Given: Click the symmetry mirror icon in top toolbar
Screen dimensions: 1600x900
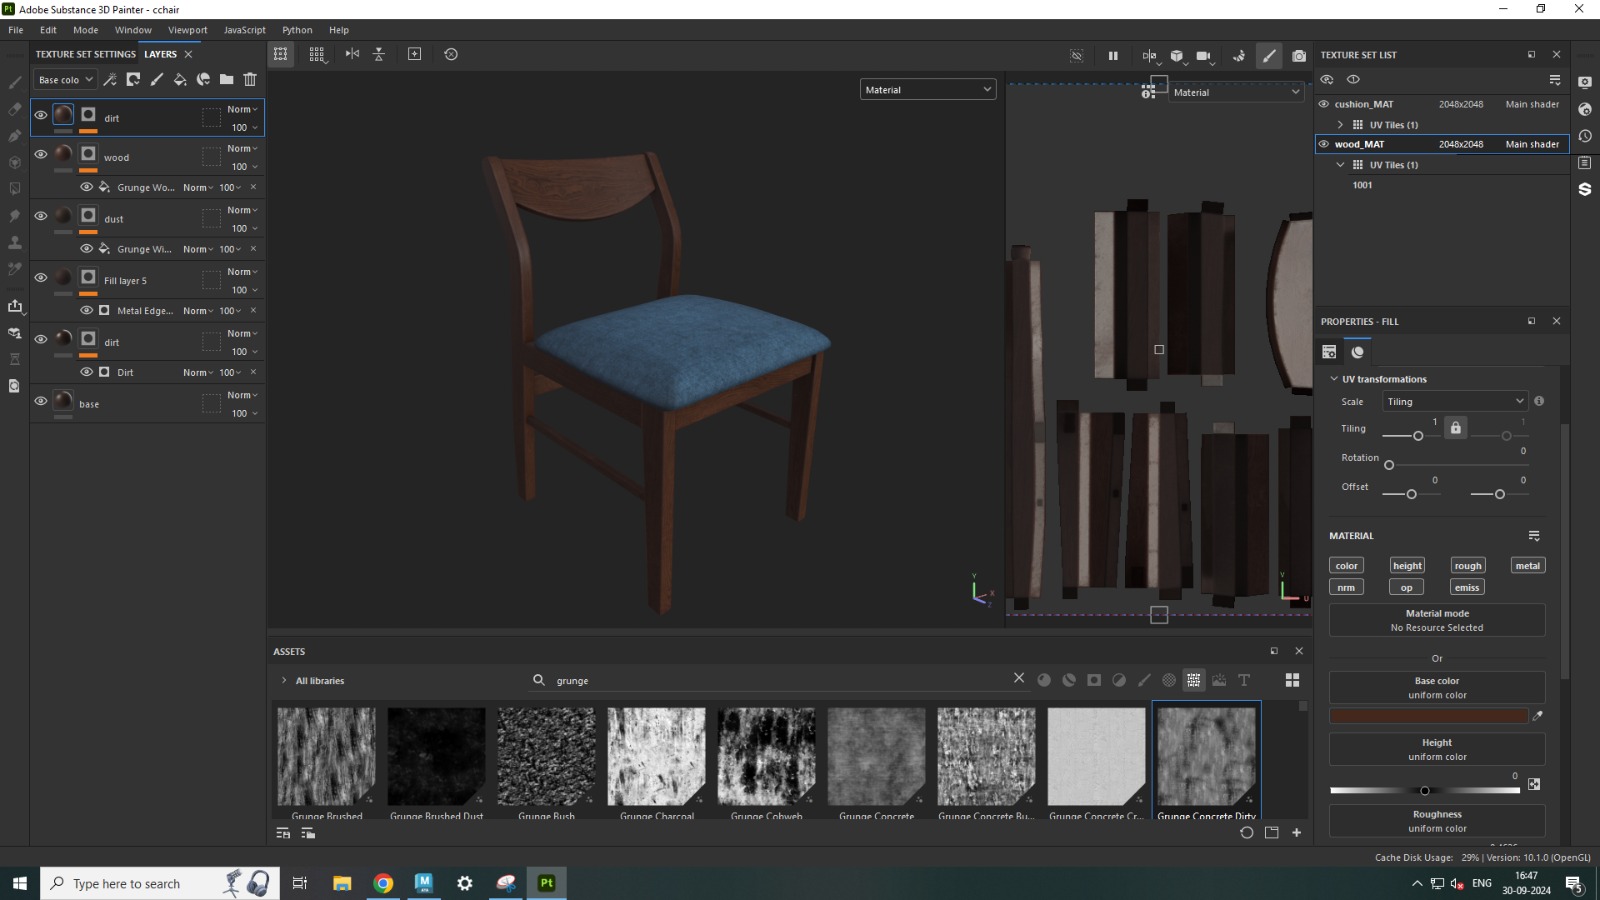Looking at the screenshot, I should [352, 54].
